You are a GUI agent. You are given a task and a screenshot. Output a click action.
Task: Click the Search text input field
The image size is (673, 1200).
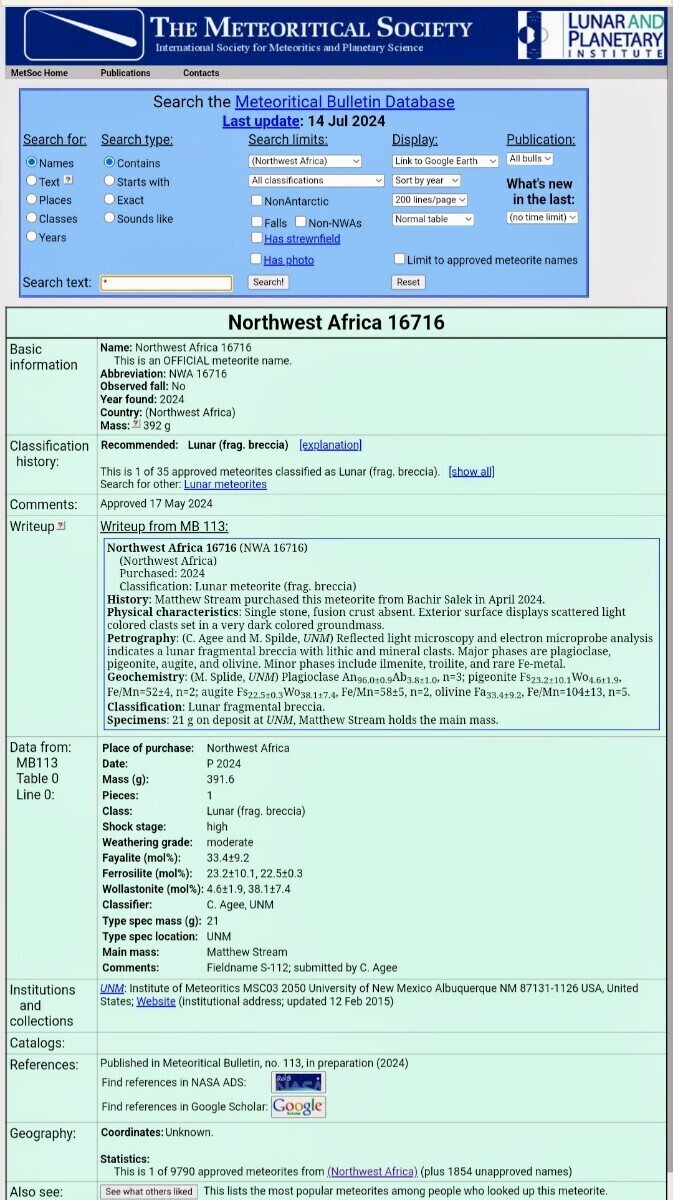[166, 283]
